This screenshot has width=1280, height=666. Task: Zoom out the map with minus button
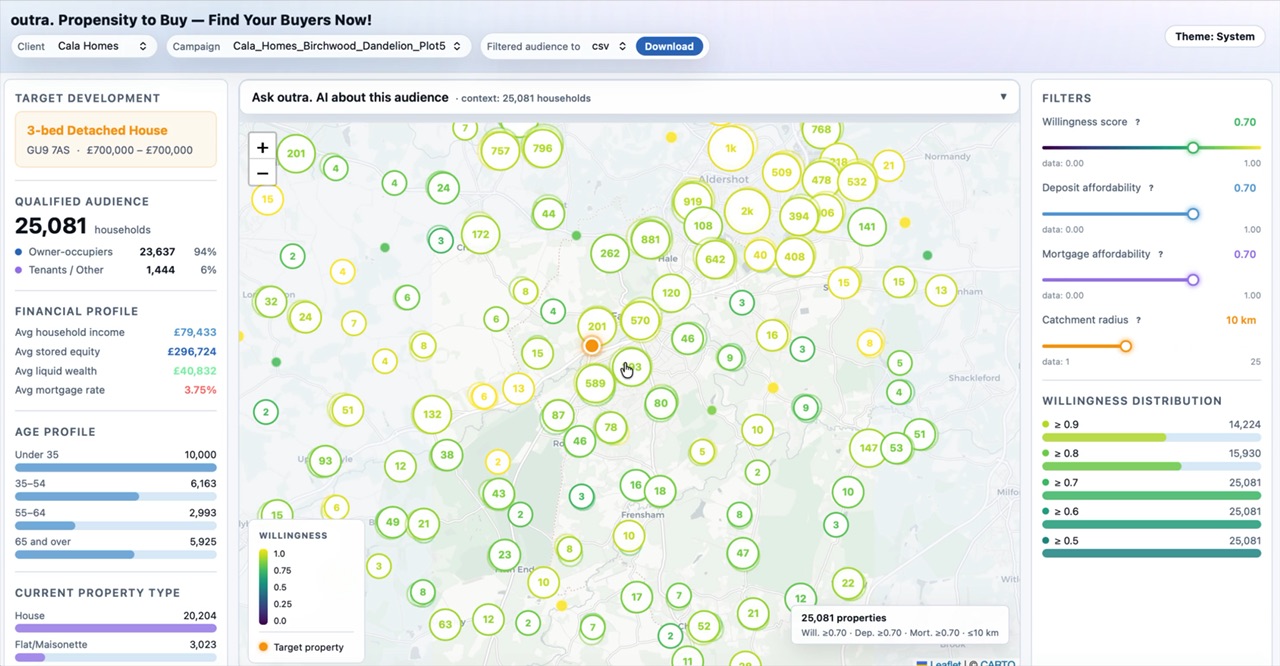[262, 173]
